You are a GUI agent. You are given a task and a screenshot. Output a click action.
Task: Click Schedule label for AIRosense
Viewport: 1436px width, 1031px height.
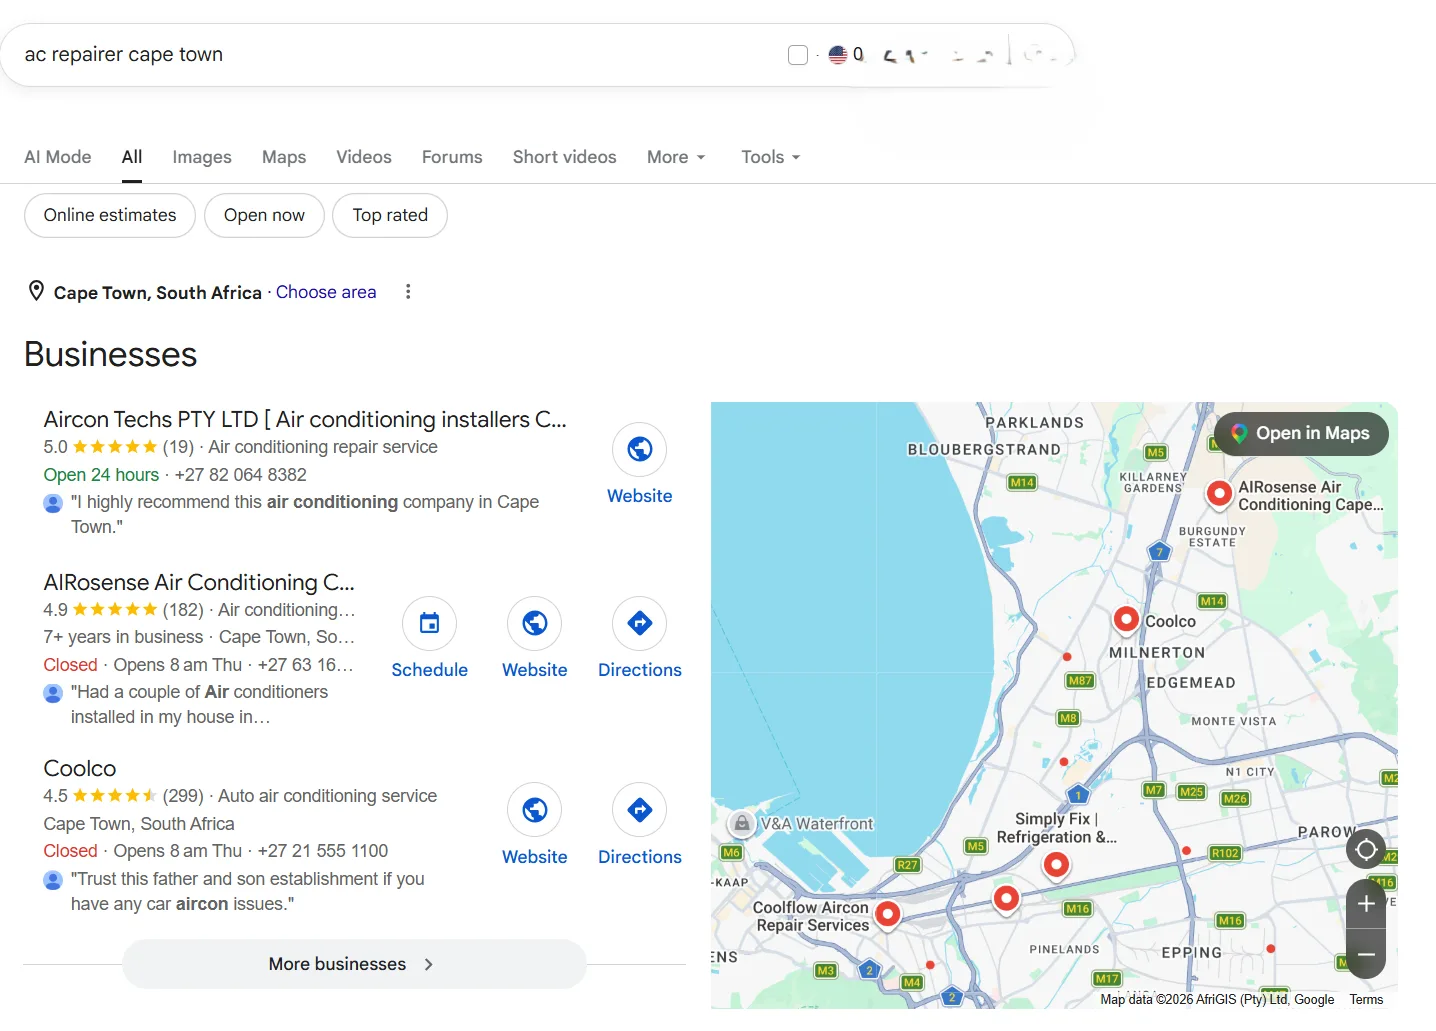[x=430, y=670]
